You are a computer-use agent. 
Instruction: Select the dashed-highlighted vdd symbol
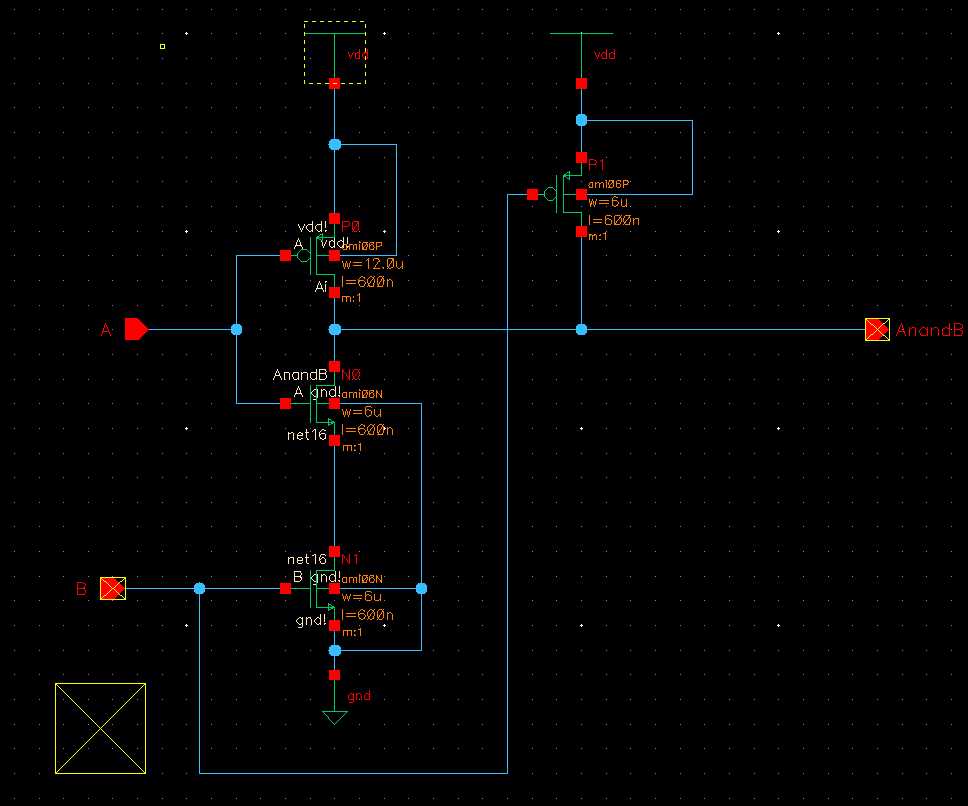tap(335, 52)
